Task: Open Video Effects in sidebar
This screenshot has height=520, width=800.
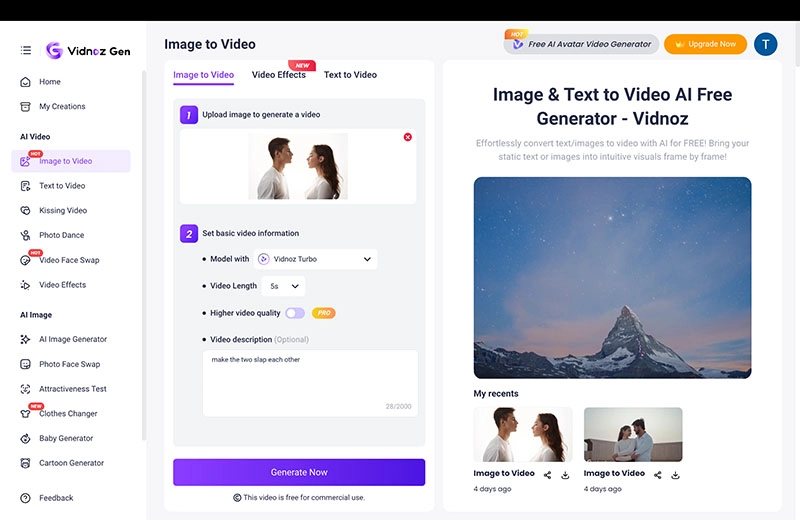Action: 62,285
